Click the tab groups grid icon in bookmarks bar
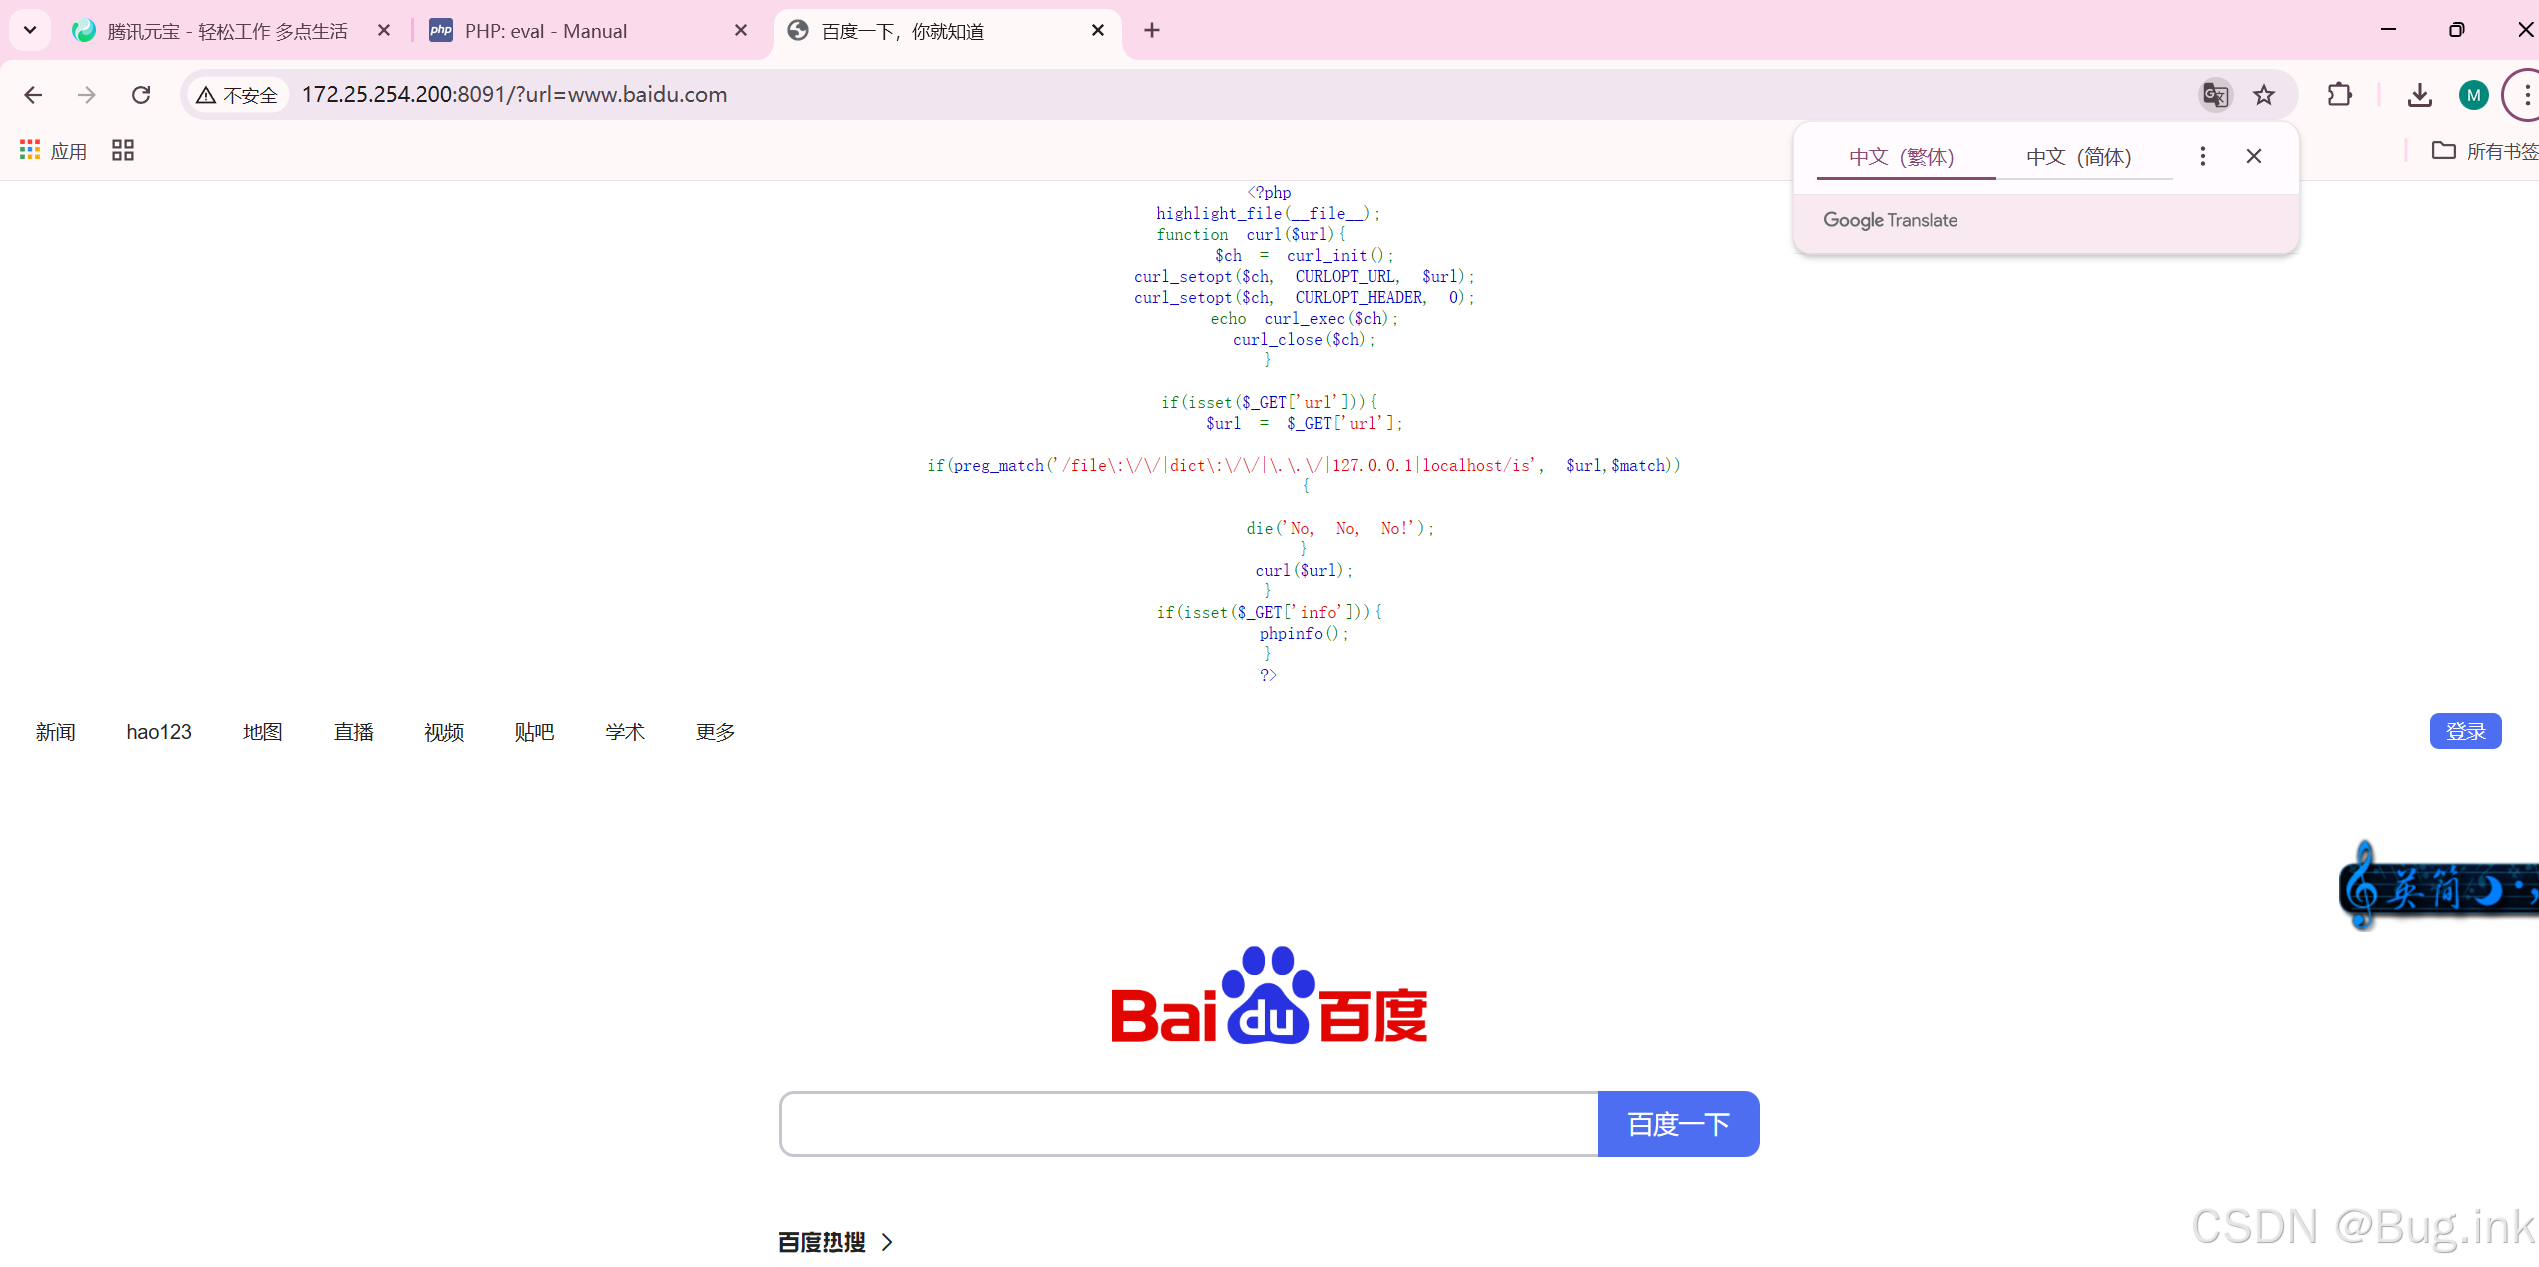The height and width of the screenshot is (1267, 2539). (123, 151)
